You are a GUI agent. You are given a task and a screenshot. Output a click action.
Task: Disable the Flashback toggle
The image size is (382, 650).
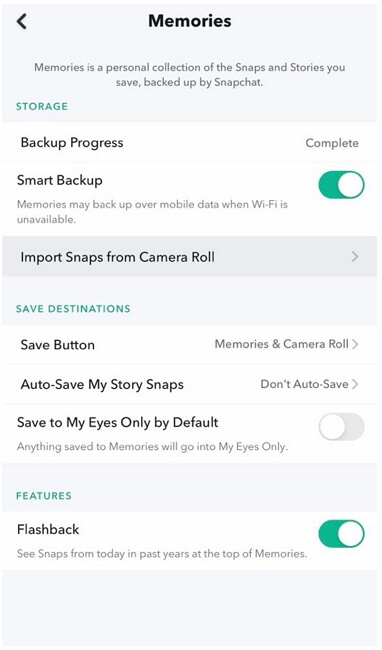341,534
